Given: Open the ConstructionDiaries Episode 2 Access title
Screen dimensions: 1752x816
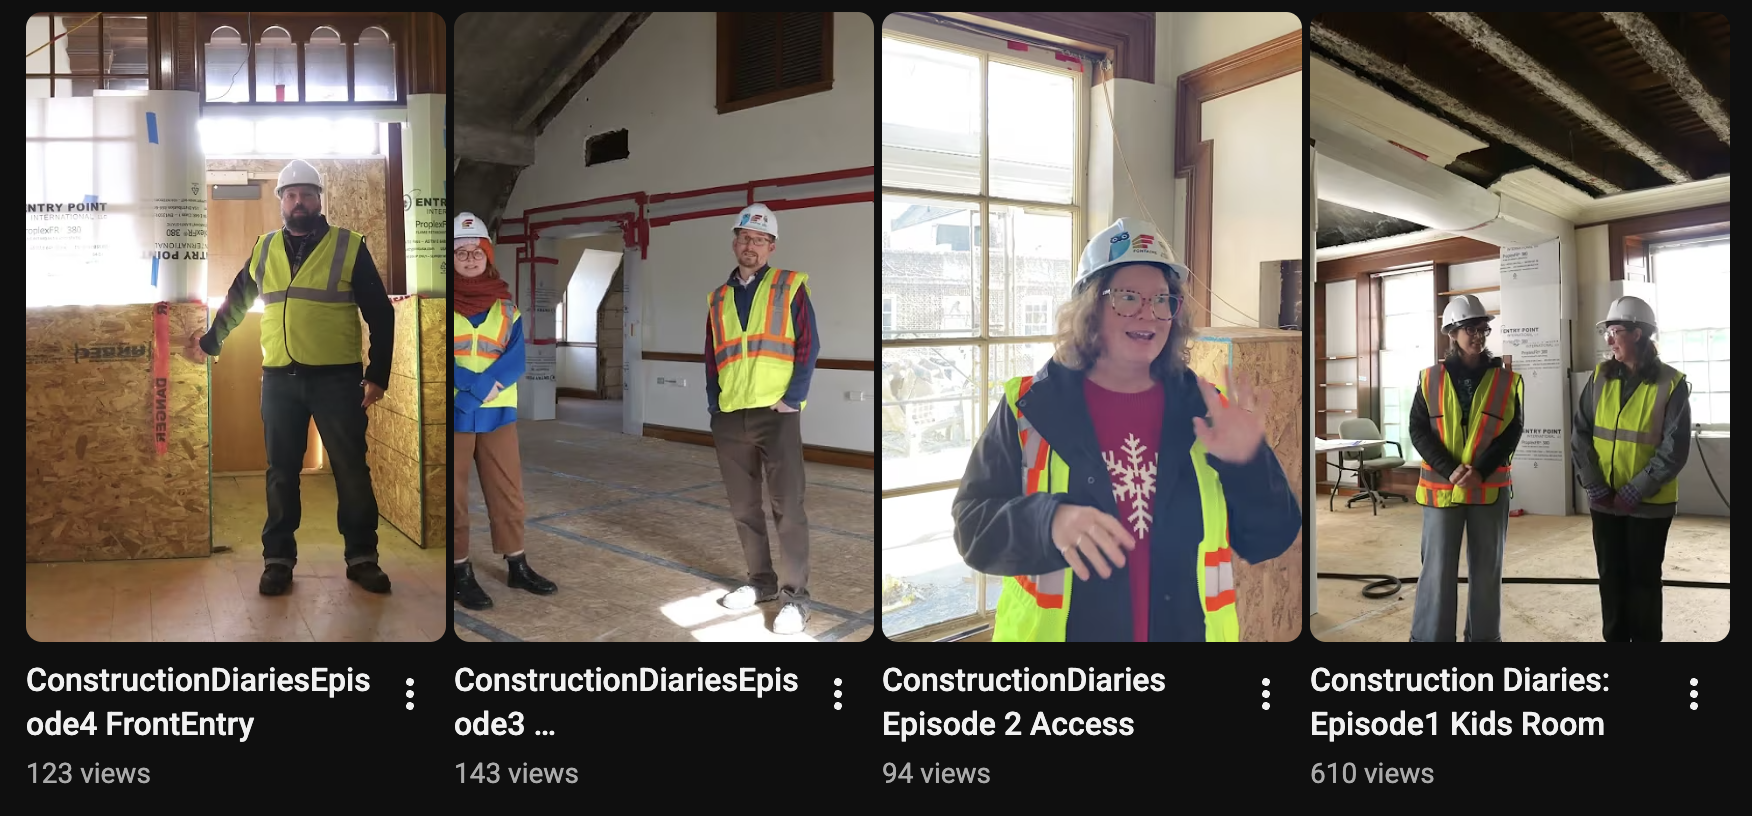Looking at the screenshot, I should [1024, 702].
